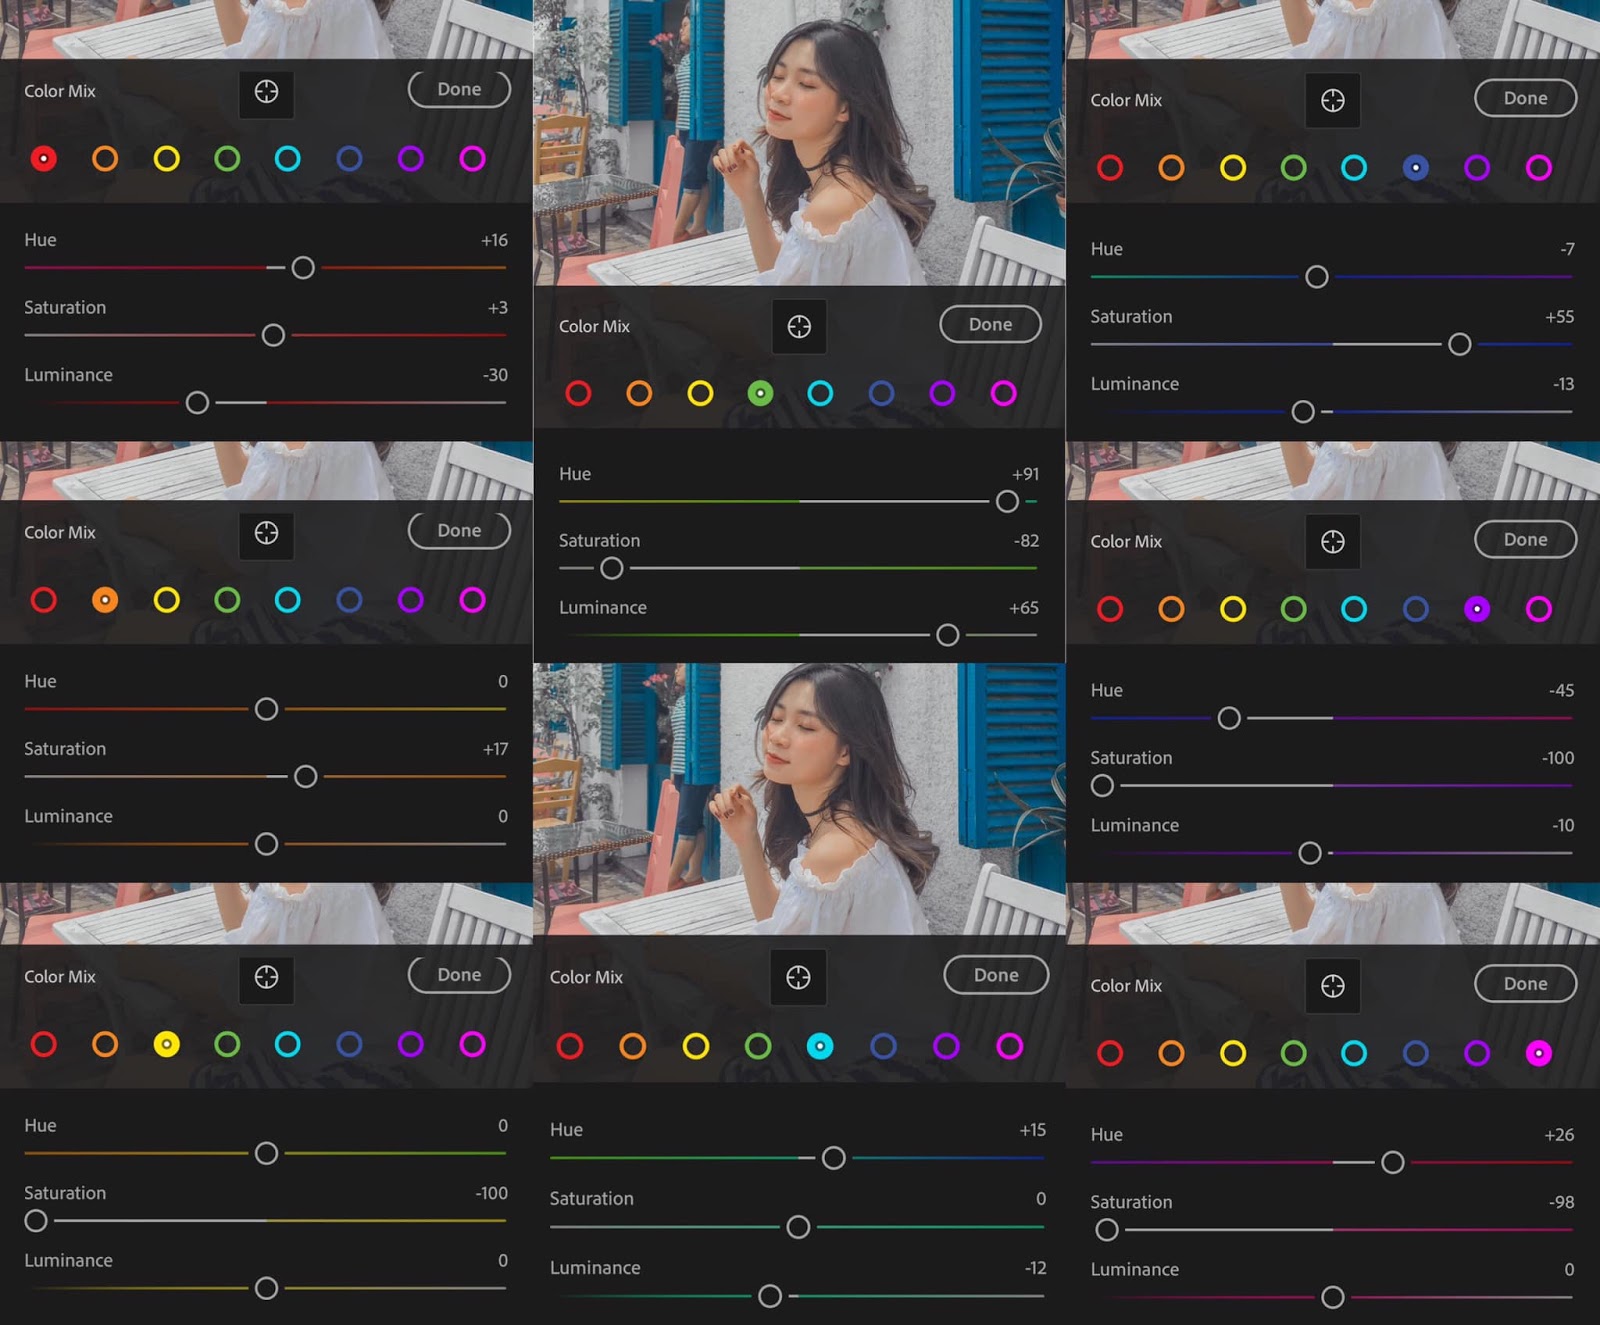
Task: Click the Hue slider handle at -7
Action: [x=1317, y=277]
